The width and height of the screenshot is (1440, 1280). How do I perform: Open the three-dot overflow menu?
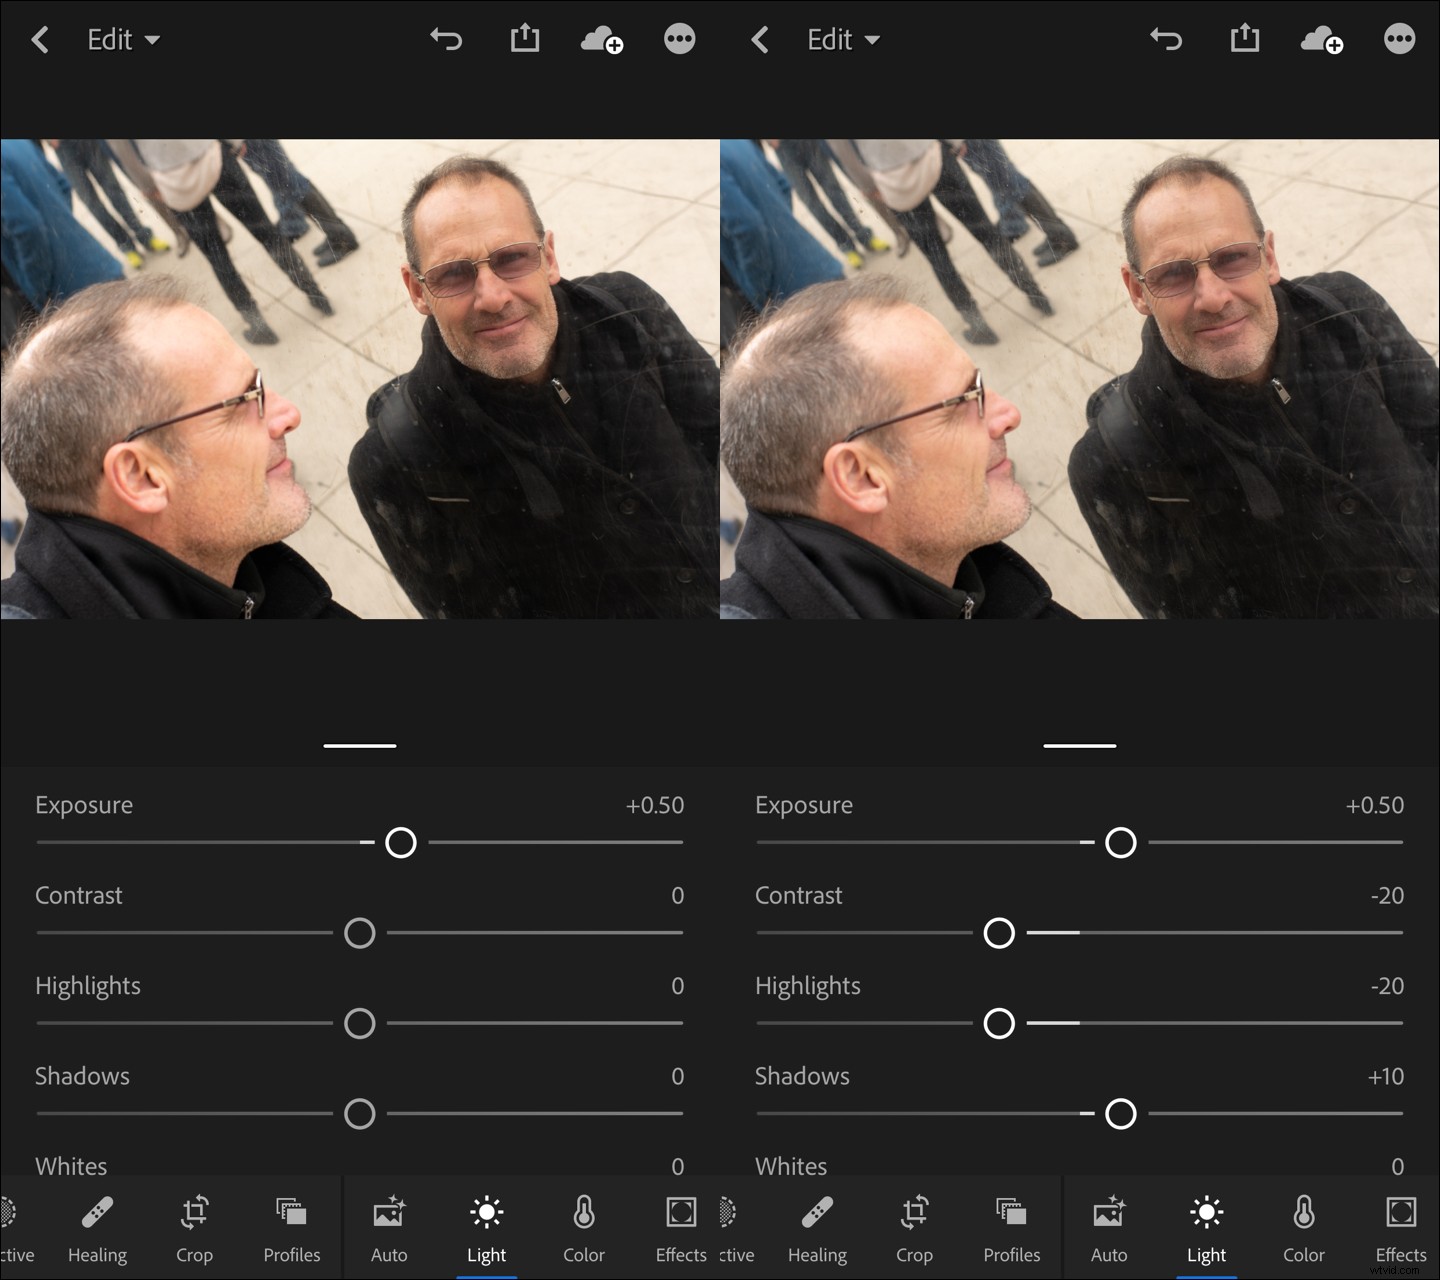[x=679, y=40]
